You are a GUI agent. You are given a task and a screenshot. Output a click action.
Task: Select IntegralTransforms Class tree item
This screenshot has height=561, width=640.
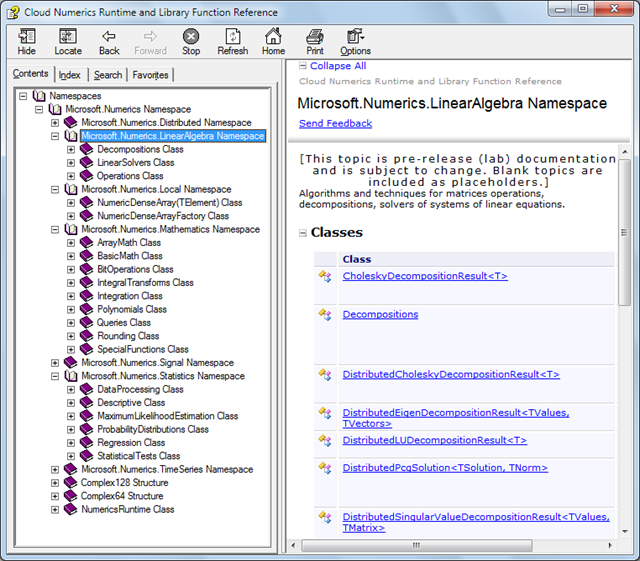point(145,283)
